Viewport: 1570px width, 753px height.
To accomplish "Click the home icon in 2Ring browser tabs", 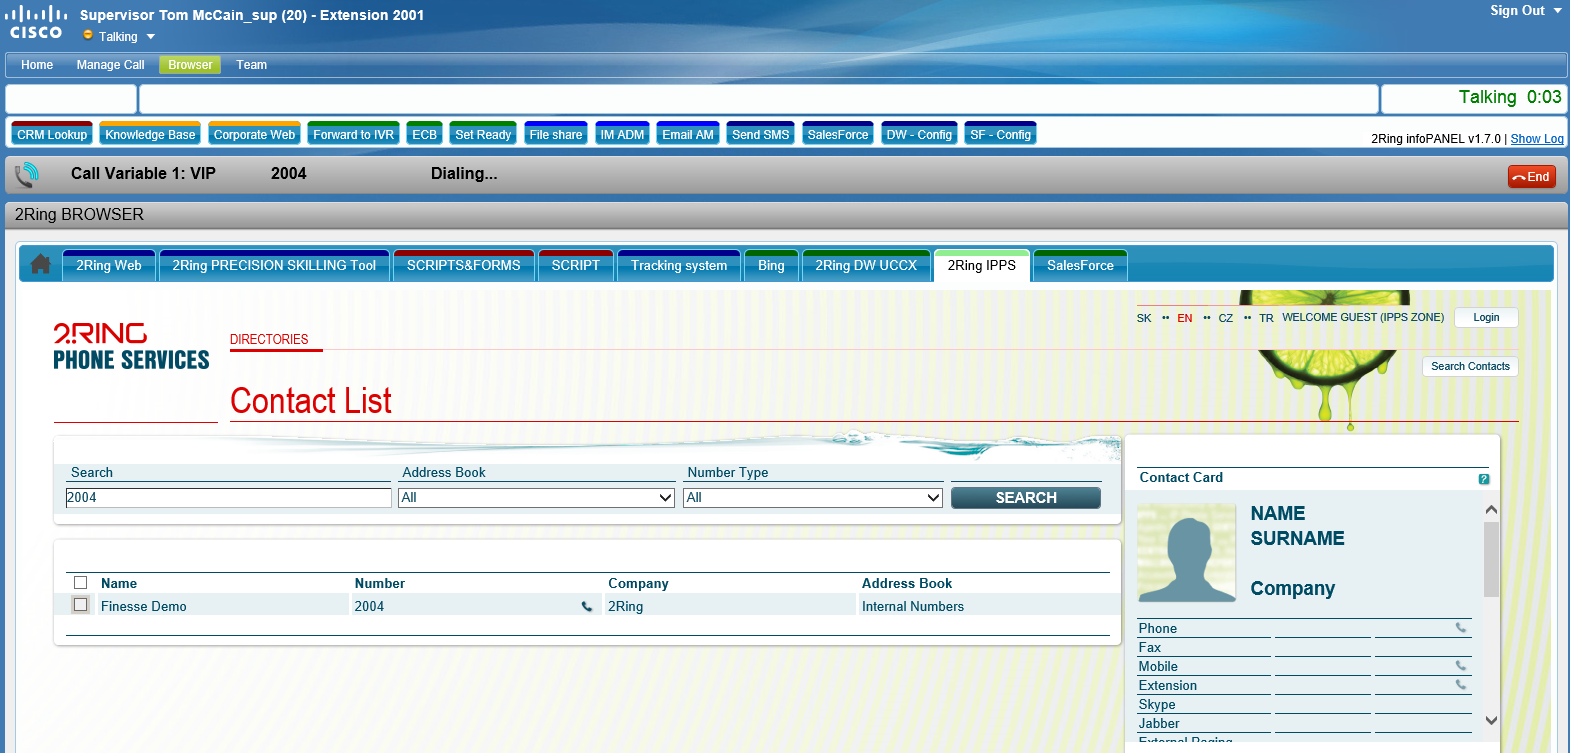I will pyautogui.click(x=40, y=264).
